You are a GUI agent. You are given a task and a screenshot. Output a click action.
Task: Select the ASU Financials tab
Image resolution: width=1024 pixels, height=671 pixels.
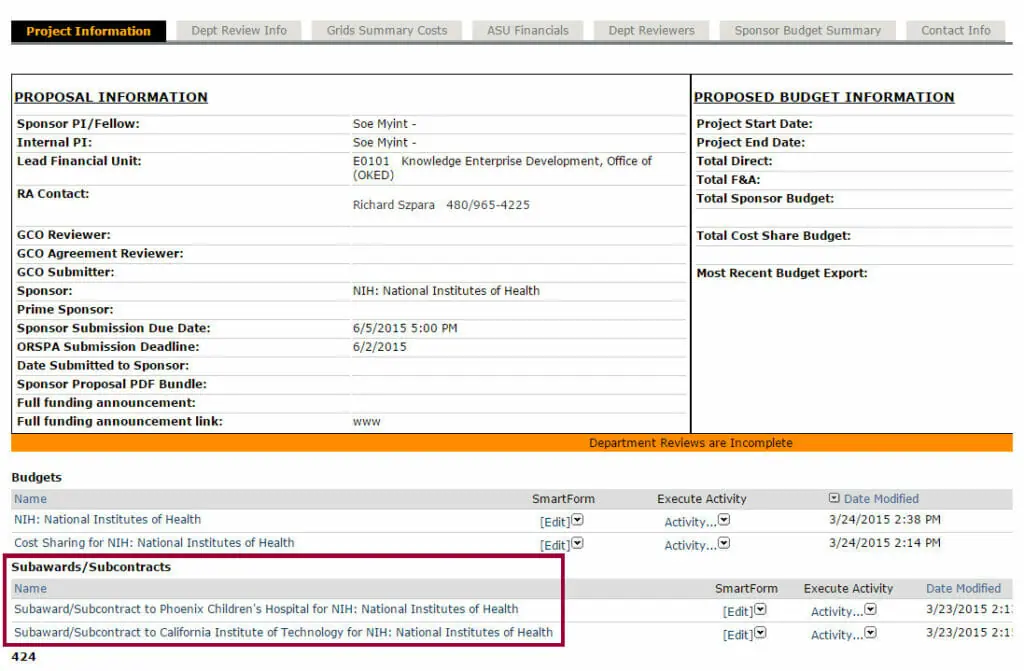pos(528,31)
